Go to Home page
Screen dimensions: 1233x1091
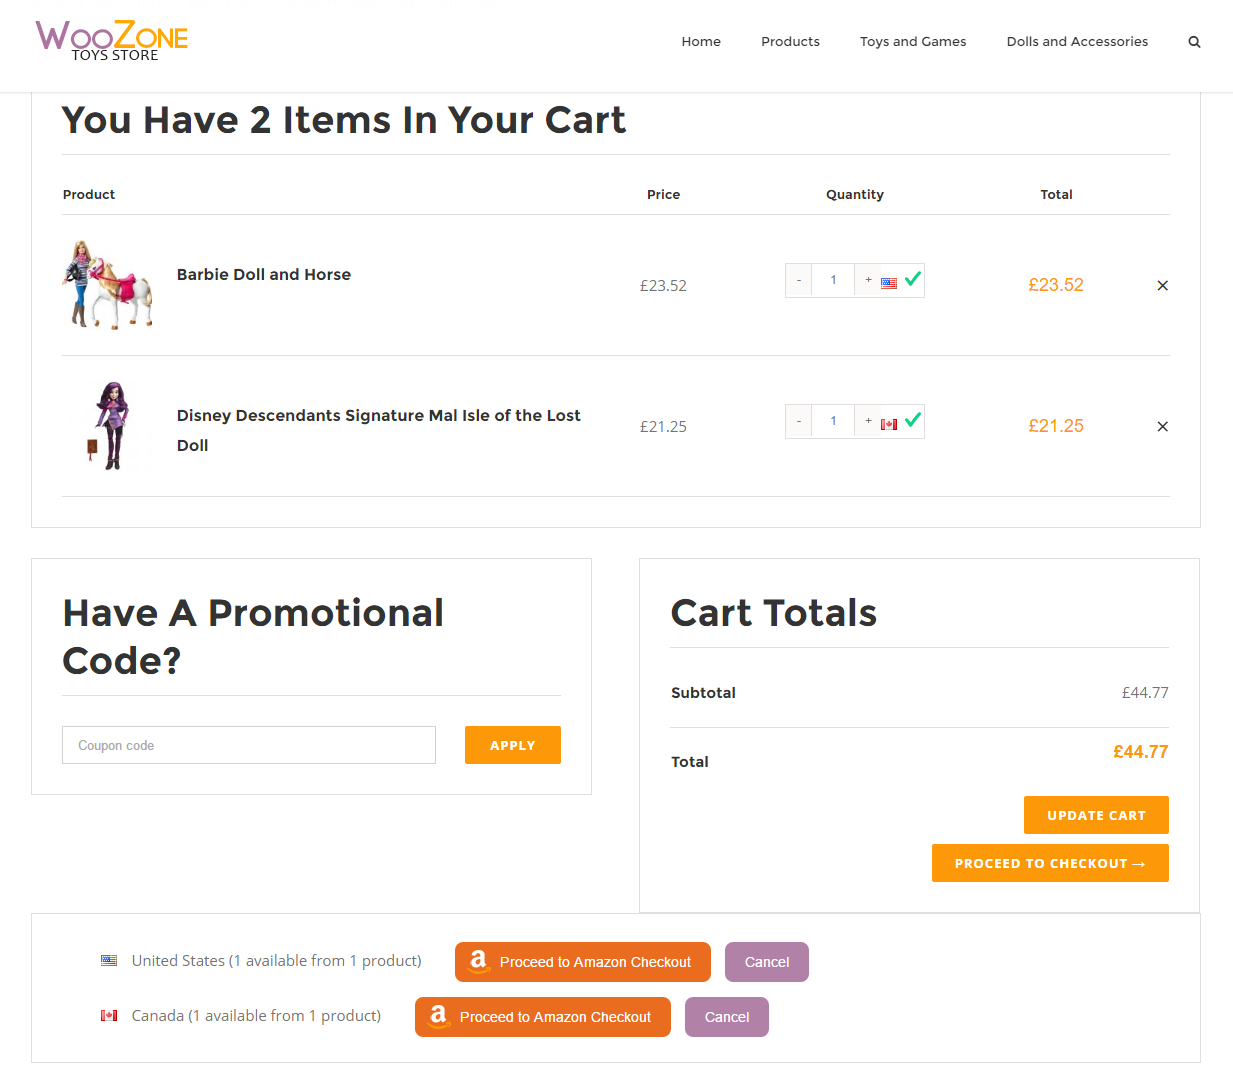tap(701, 42)
